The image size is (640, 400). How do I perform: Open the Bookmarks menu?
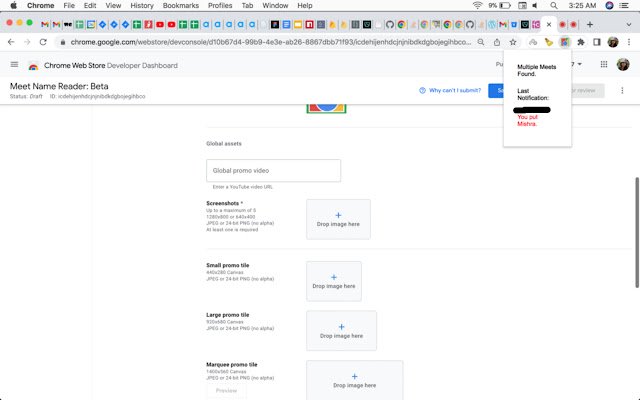click(x=181, y=6)
